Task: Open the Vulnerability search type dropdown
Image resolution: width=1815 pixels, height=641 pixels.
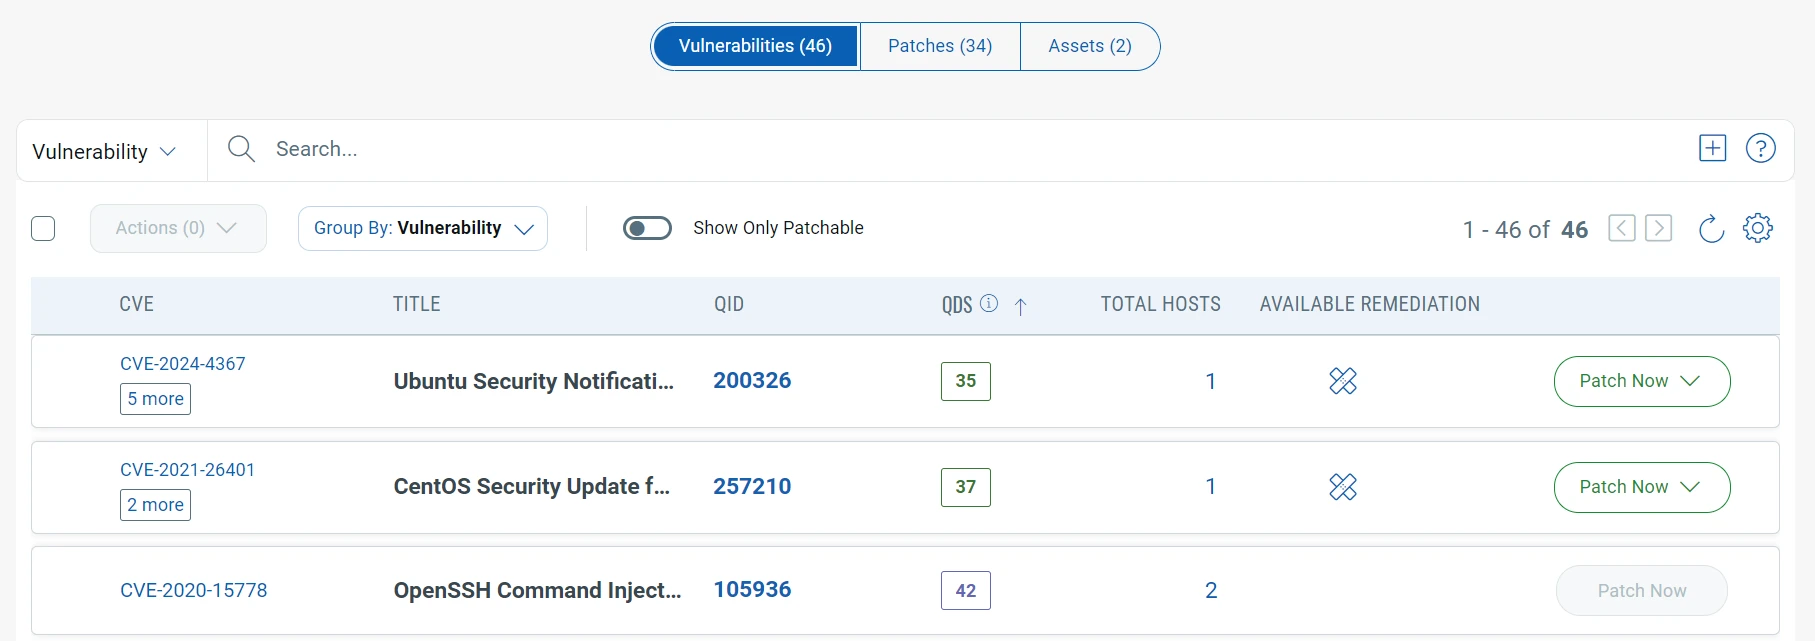Action: coord(104,152)
